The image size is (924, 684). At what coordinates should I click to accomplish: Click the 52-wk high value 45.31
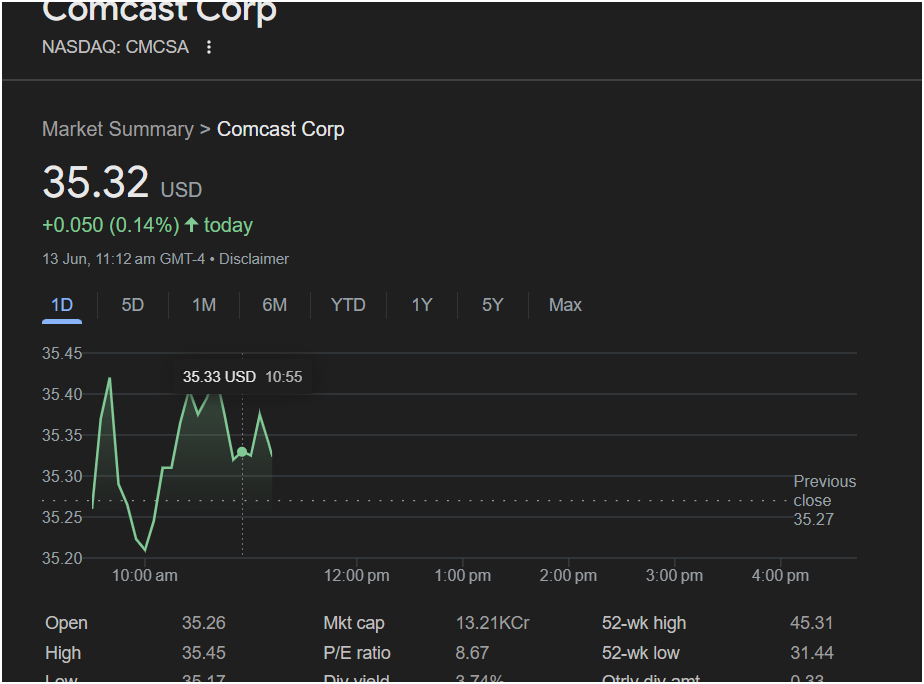tap(811, 623)
